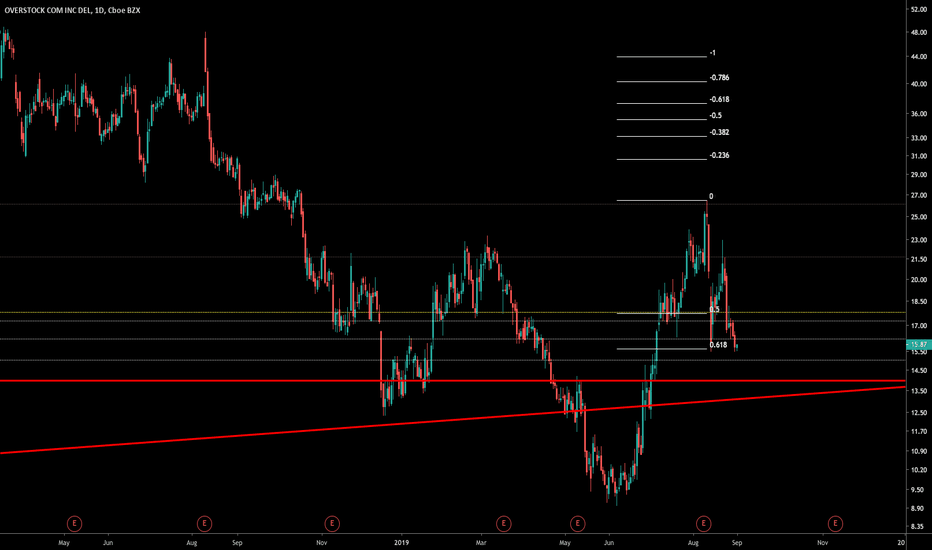The height and width of the screenshot is (550, 932).
Task: Click the OVERSTOCK COM INC DEL symbol title
Action: [48, 10]
